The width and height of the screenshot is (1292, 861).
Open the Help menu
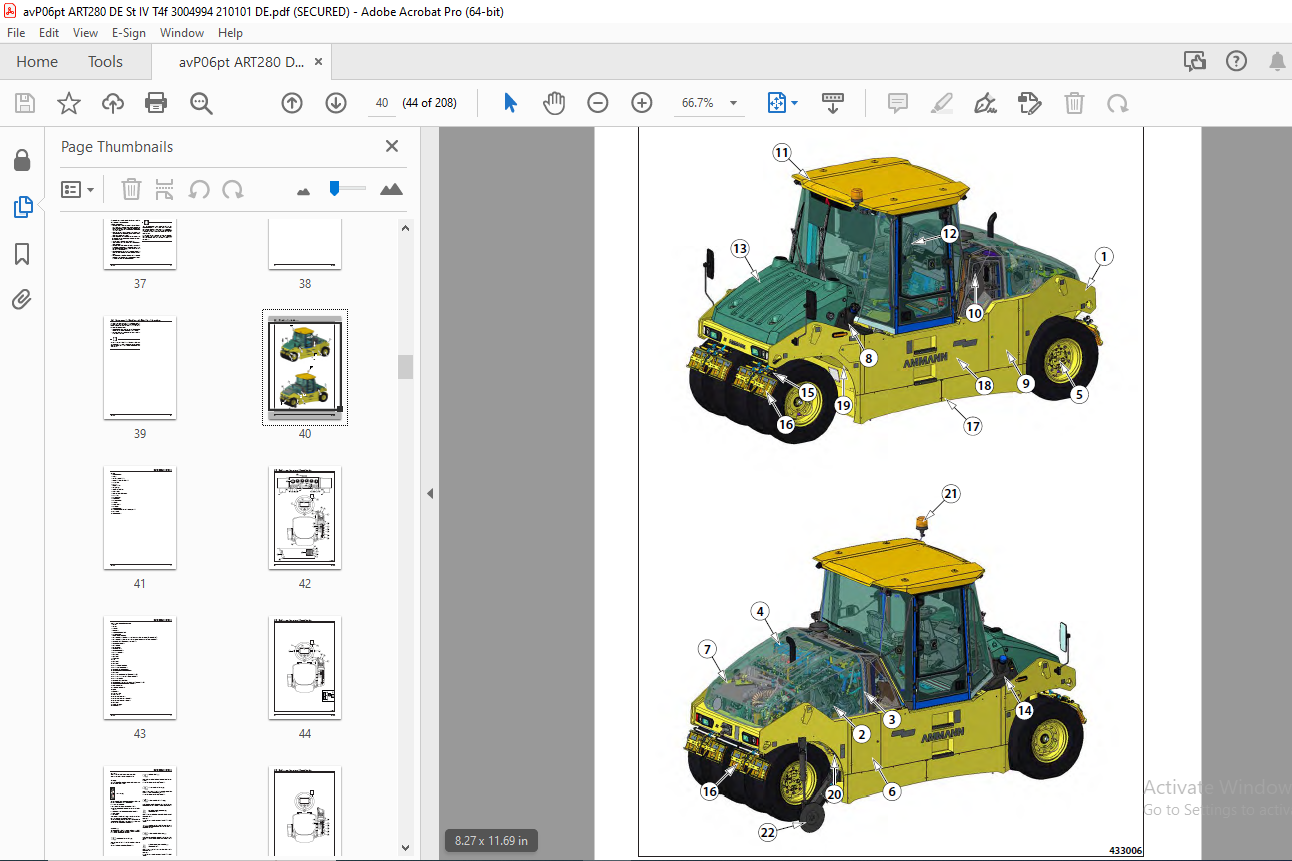click(230, 33)
